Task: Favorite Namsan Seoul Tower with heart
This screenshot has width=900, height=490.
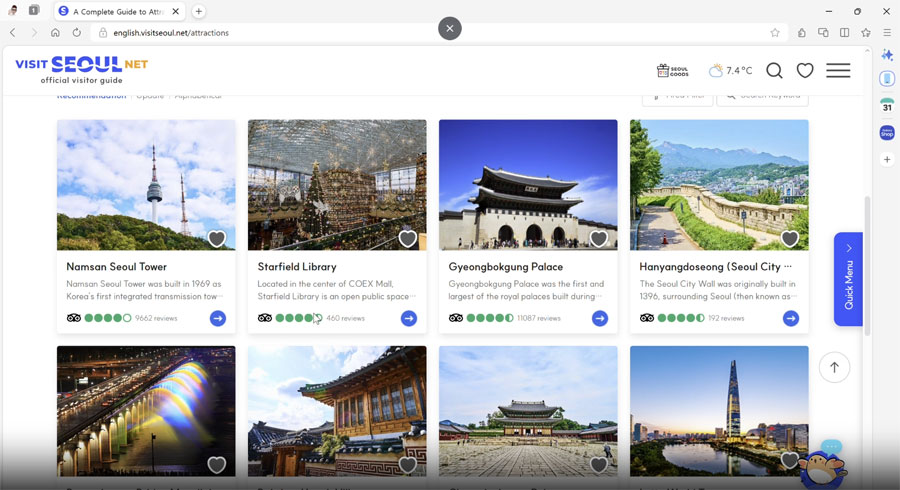Action: point(216,238)
